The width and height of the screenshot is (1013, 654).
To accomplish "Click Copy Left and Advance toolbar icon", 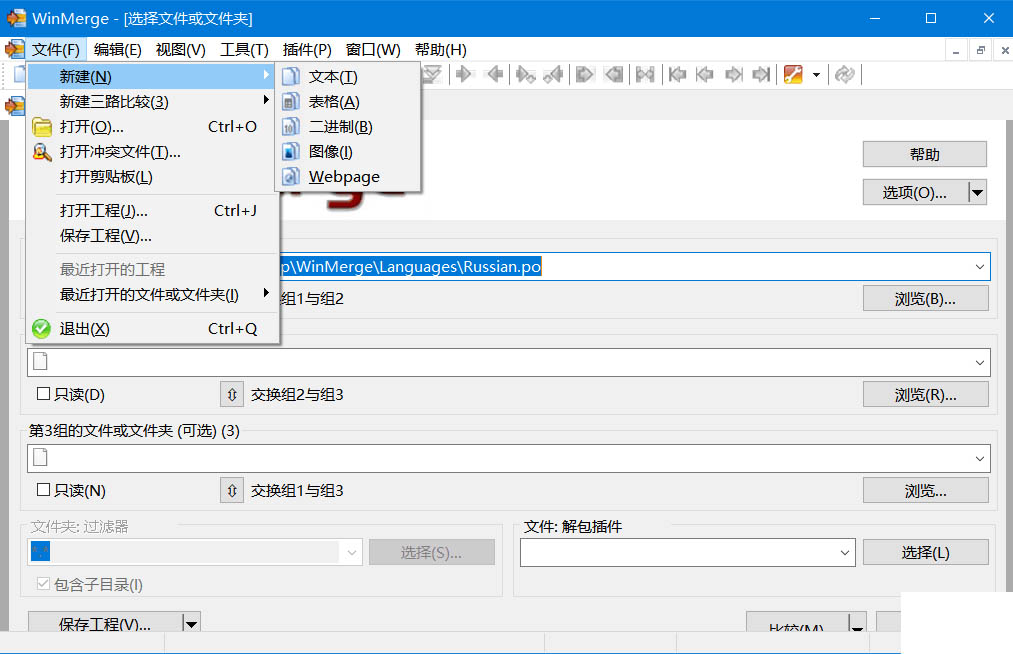I will tap(553, 75).
